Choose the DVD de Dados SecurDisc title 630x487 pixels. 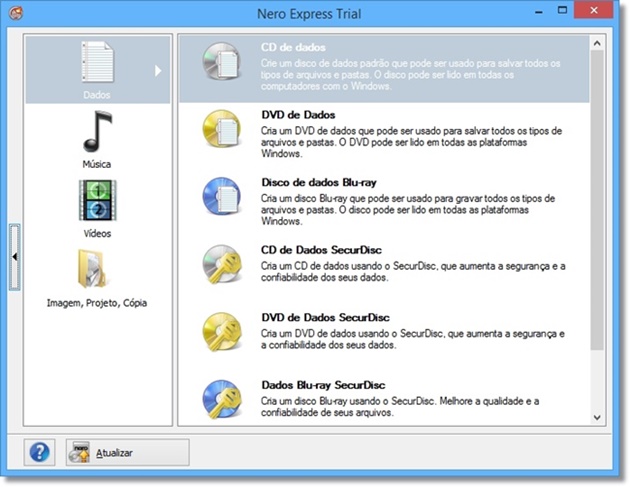pos(325,317)
